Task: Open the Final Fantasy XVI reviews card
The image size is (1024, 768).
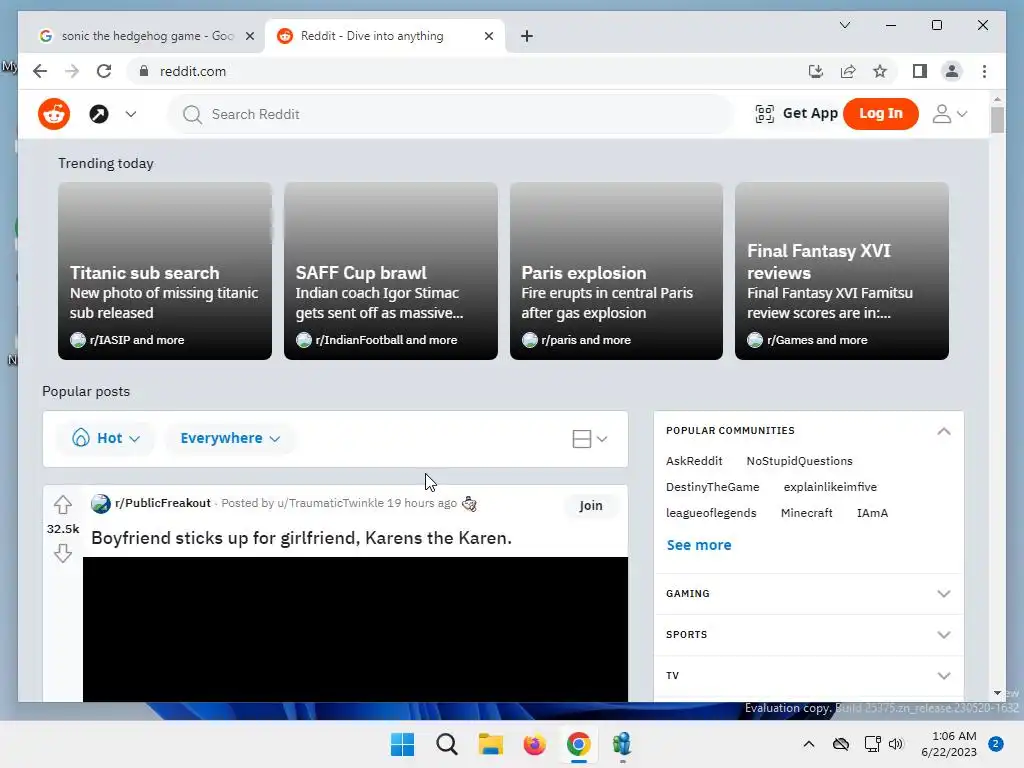Action: [842, 271]
